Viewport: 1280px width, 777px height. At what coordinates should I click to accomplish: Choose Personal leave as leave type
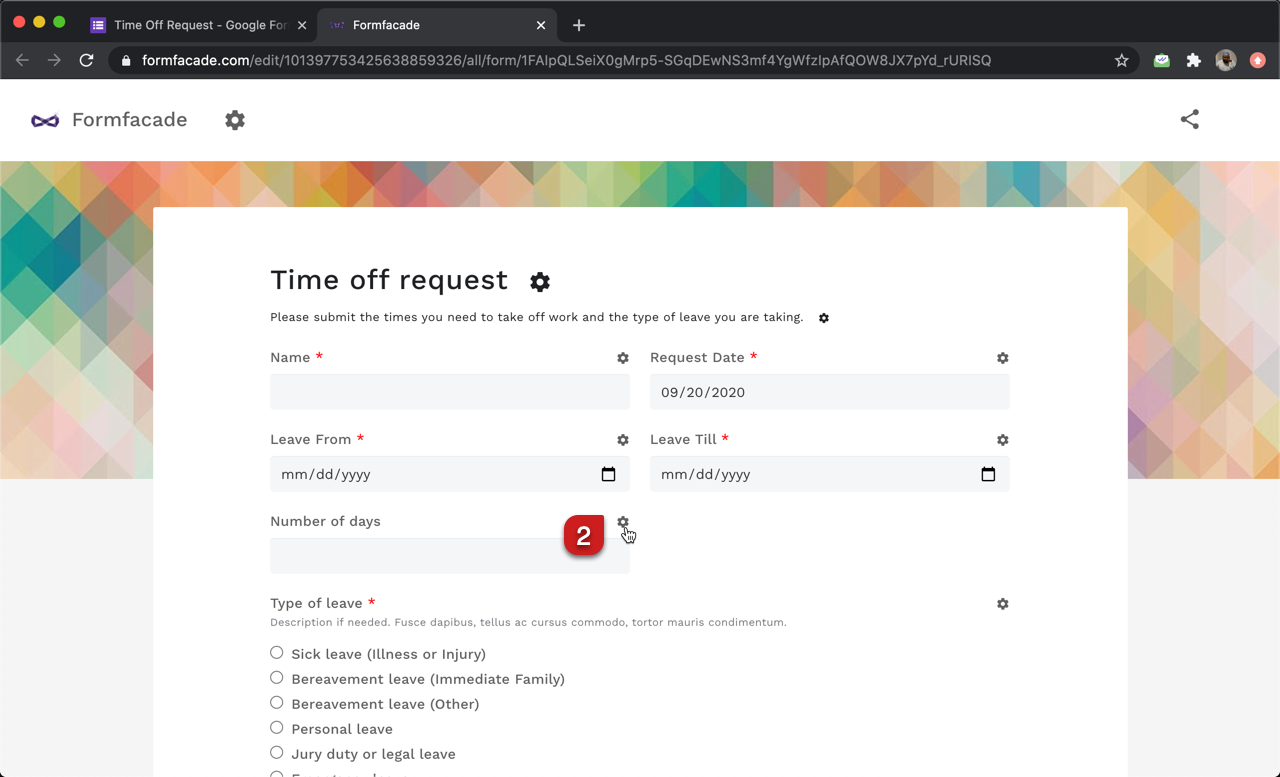tap(276, 727)
